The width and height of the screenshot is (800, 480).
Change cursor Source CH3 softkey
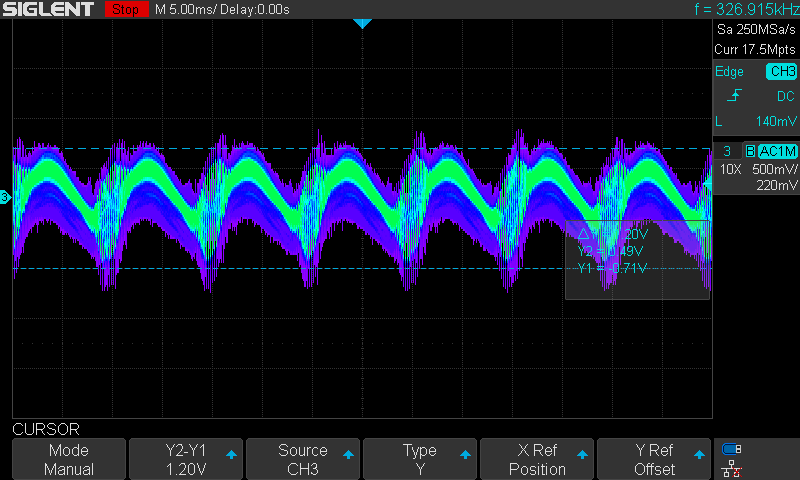click(303, 459)
